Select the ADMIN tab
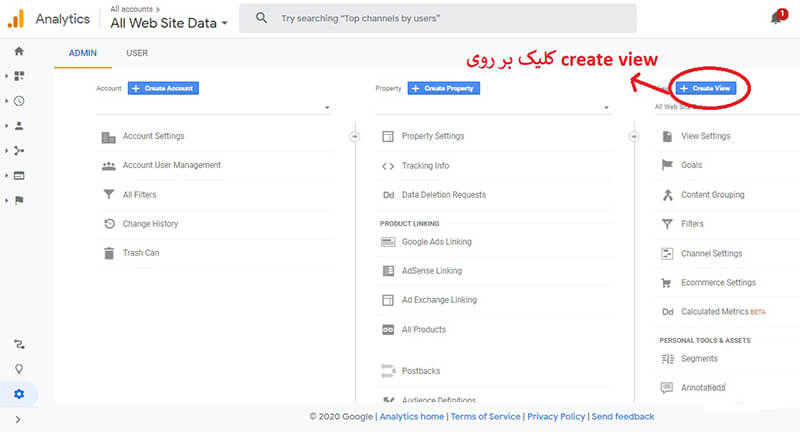The height and width of the screenshot is (432, 800). tap(83, 53)
